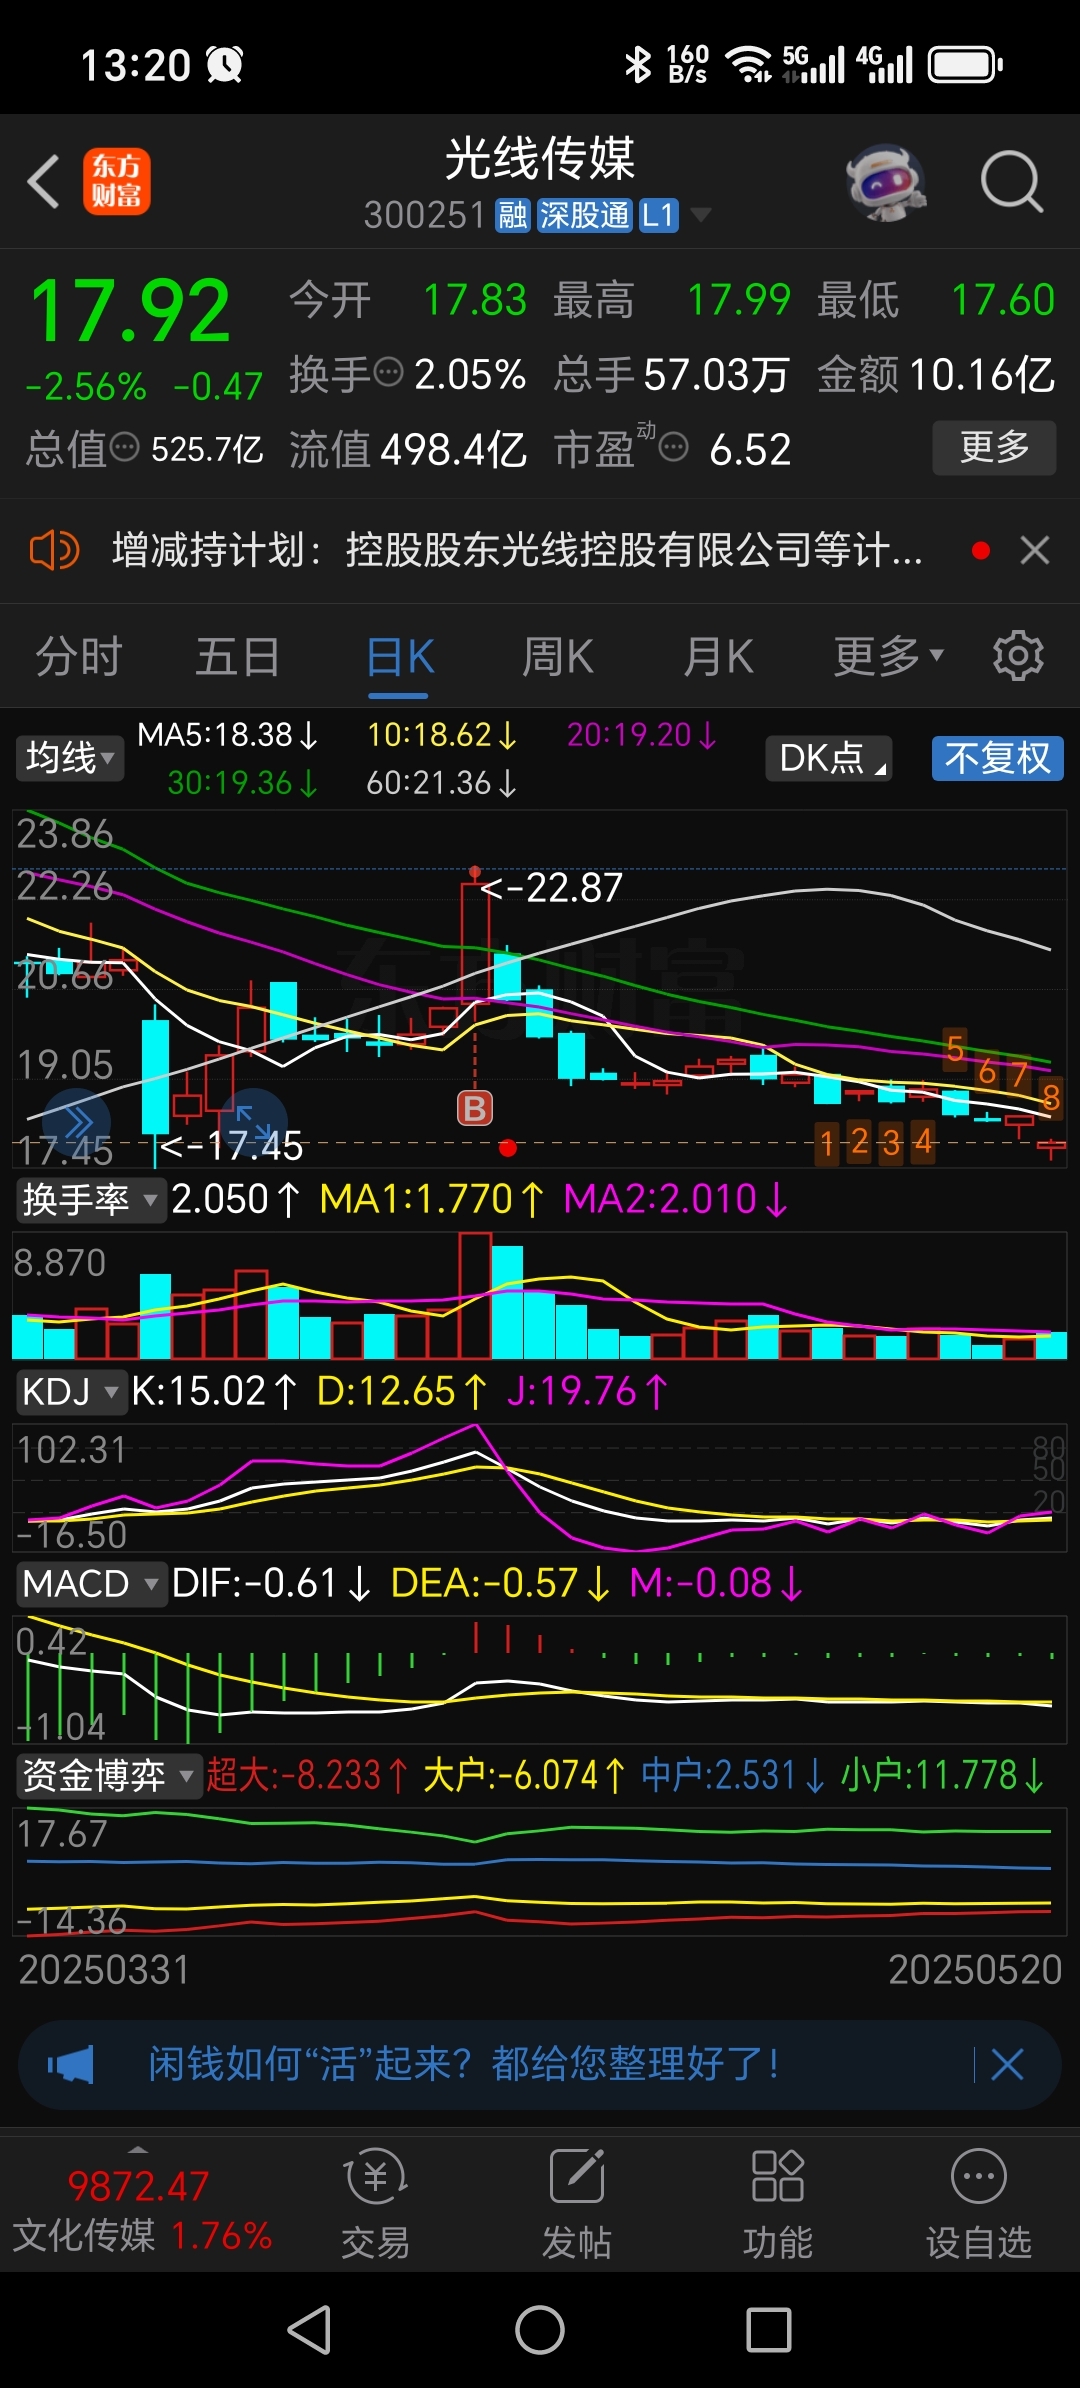Open the 更多 periods dropdown

click(888, 657)
